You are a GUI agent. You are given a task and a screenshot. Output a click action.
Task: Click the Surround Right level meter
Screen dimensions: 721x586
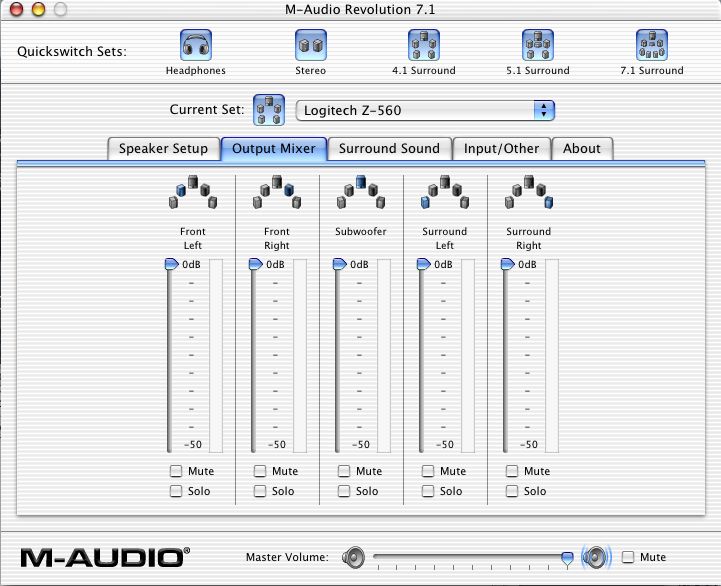pyautogui.click(x=552, y=356)
